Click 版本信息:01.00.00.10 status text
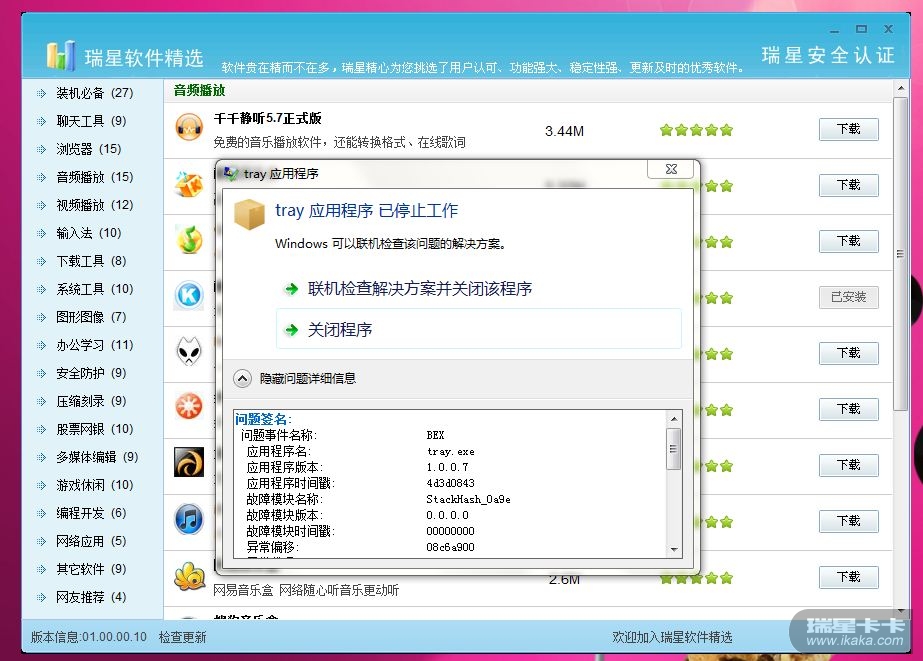 pos(88,637)
